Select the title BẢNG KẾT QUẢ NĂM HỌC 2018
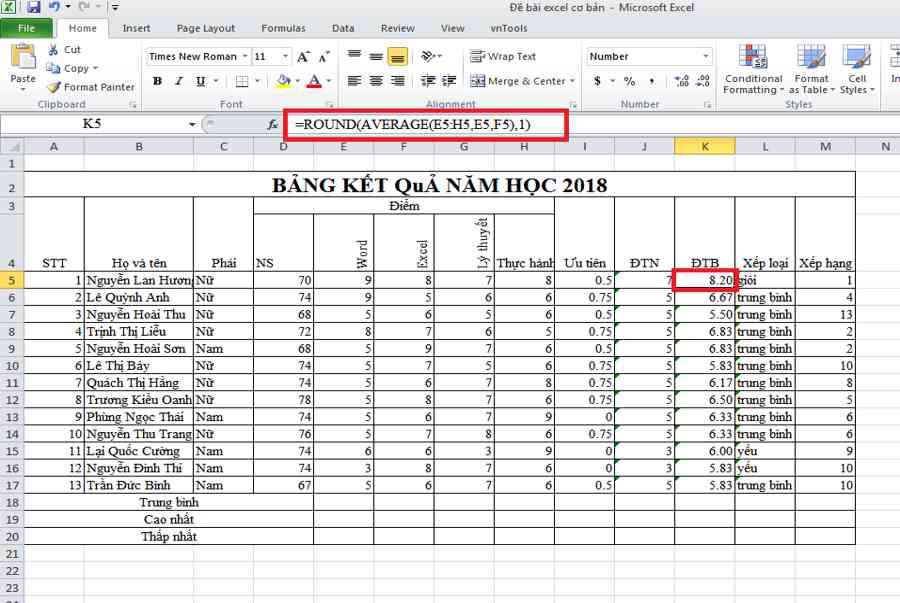This screenshot has height=603, width=900. point(439,185)
